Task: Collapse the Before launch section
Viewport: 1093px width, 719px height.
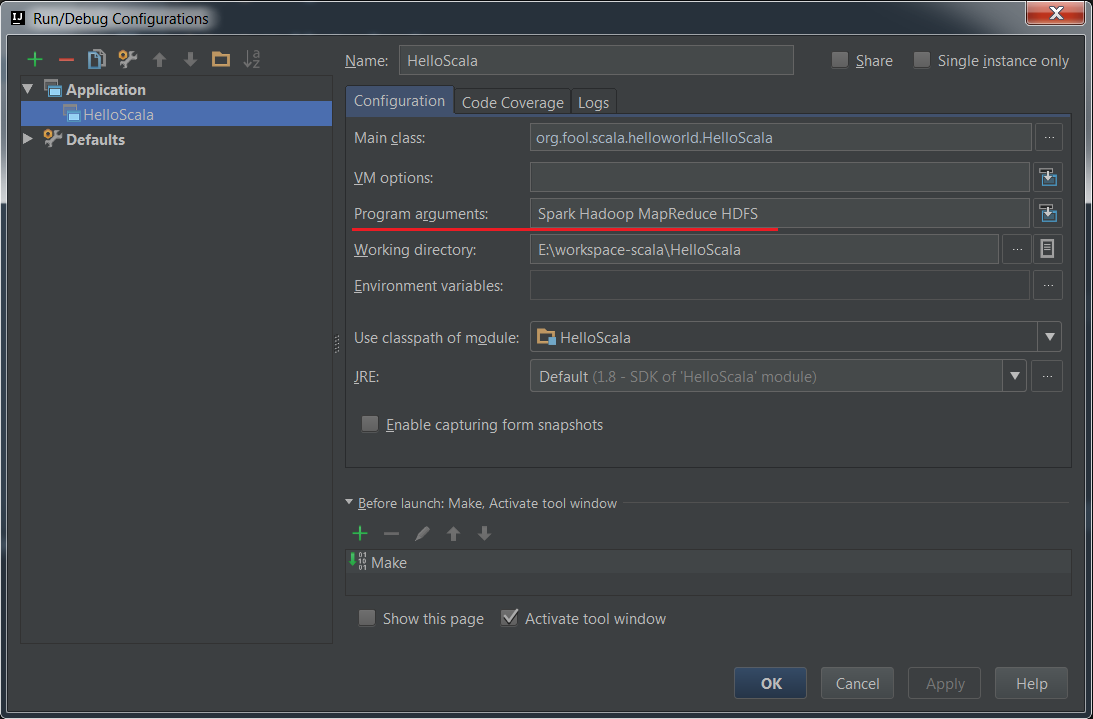Action: 349,503
